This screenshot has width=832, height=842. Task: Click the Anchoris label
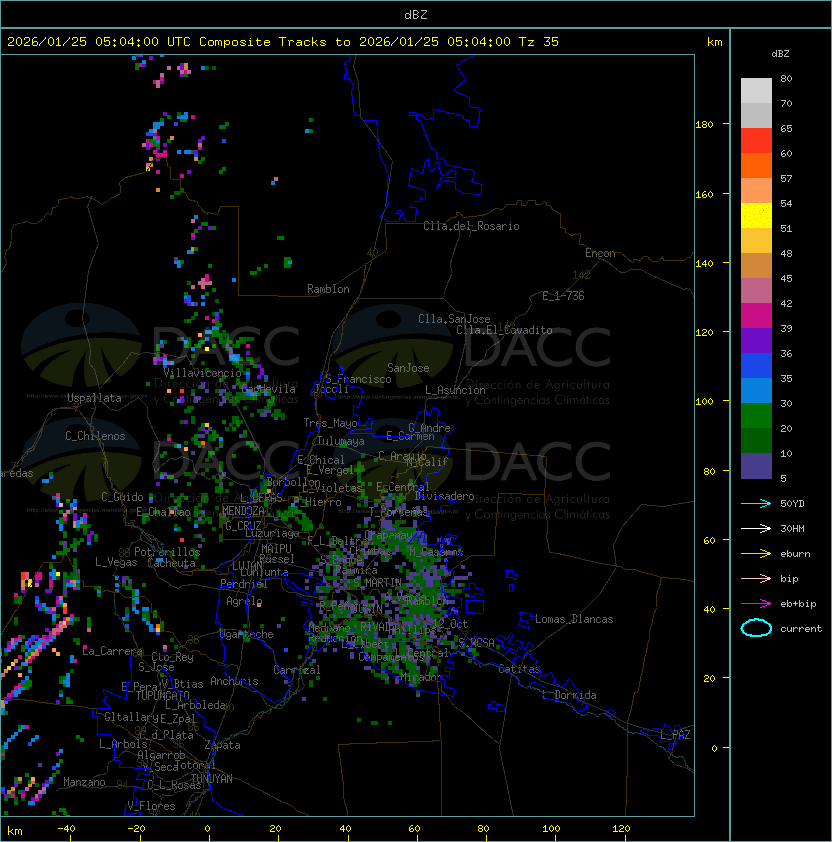tap(234, 681)
